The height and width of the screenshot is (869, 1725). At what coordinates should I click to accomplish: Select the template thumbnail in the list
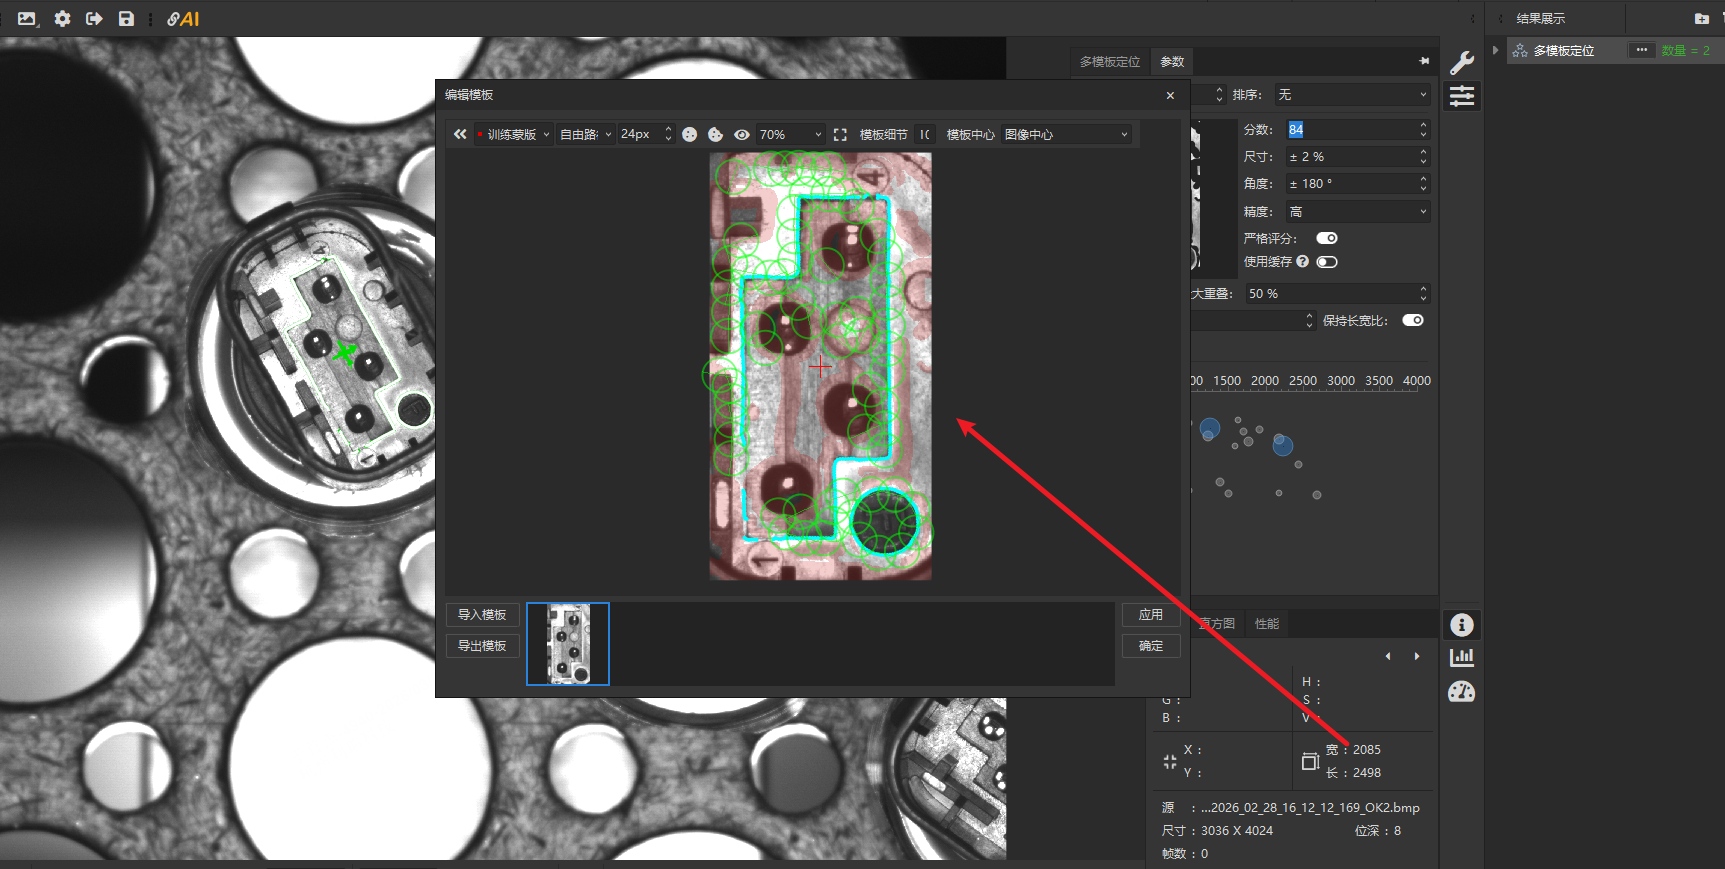pyautogui.click(x=568, y=644)
